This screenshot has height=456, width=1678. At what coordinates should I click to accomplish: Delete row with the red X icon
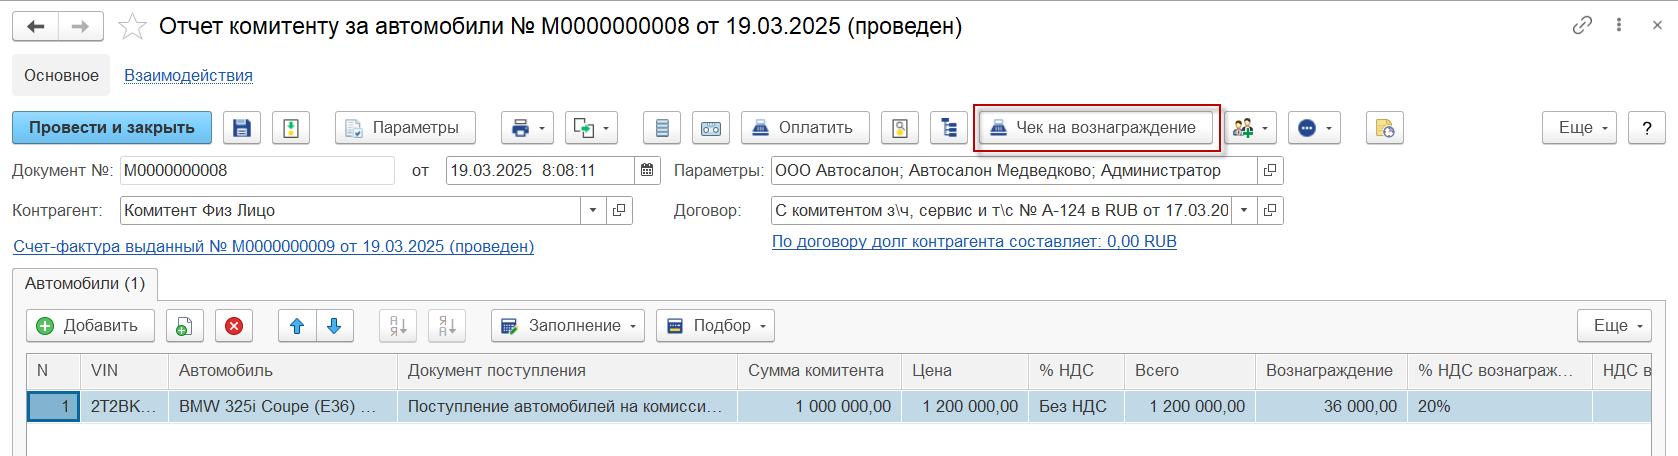click(x=234, y=326)
